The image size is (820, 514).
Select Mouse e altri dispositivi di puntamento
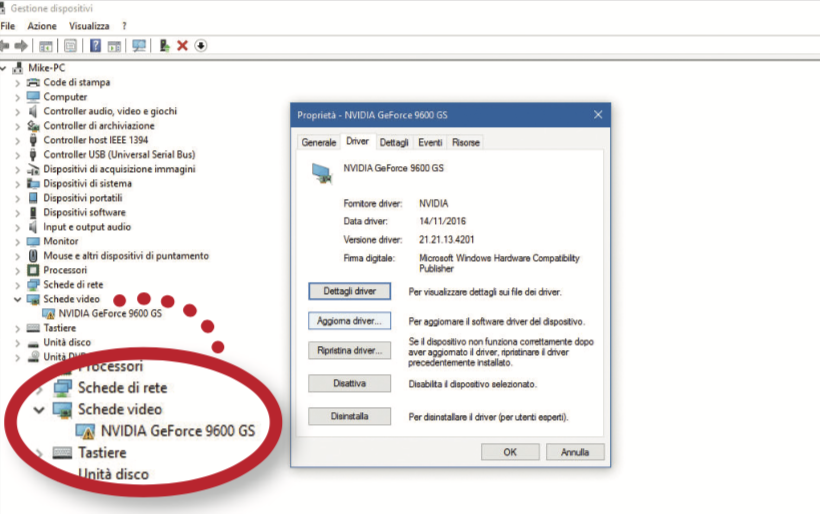[126, 256]
